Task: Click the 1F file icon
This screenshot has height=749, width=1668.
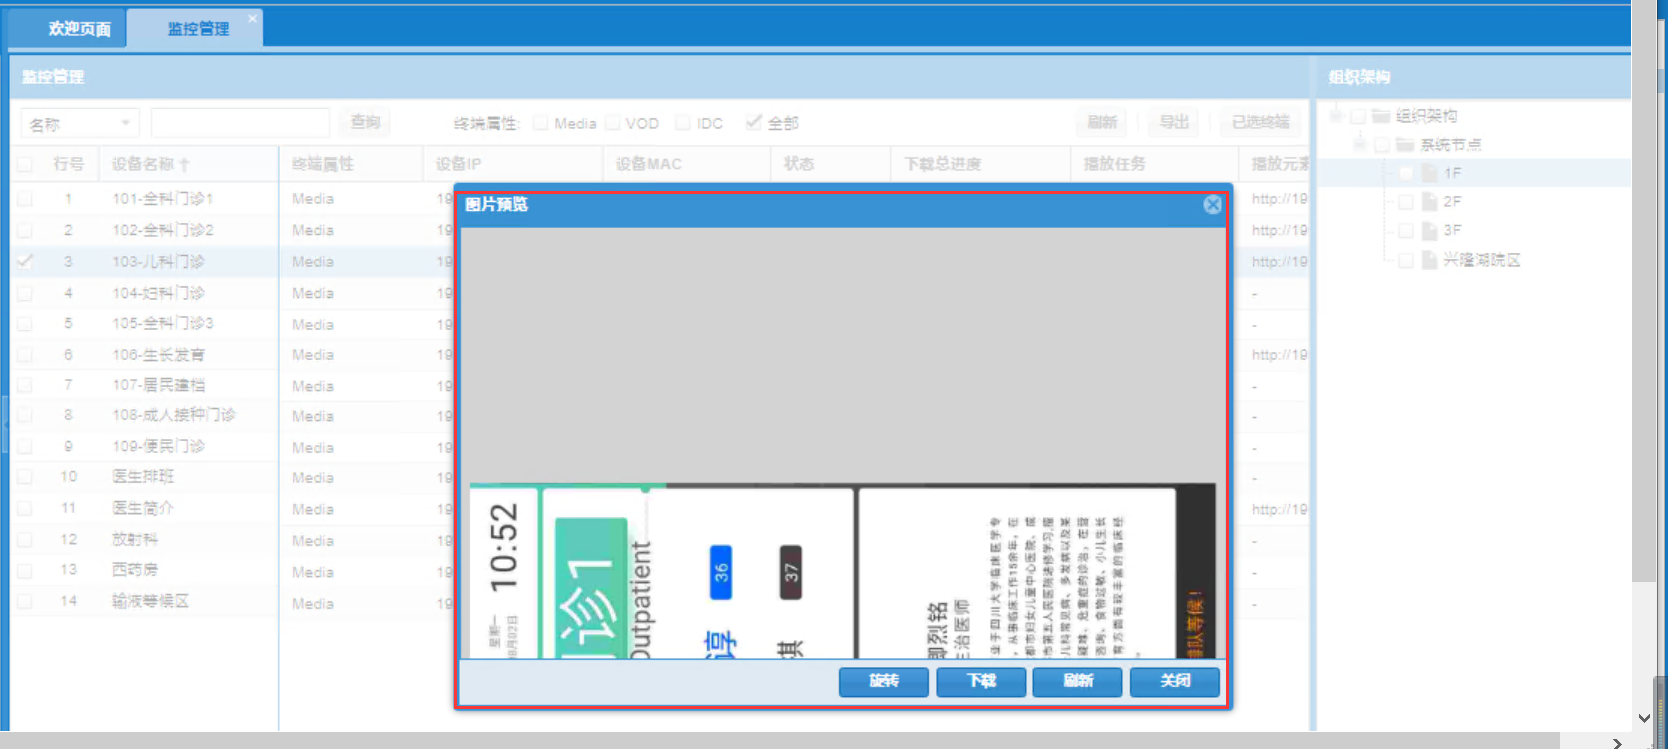Action: click(x=1430, y=173)
